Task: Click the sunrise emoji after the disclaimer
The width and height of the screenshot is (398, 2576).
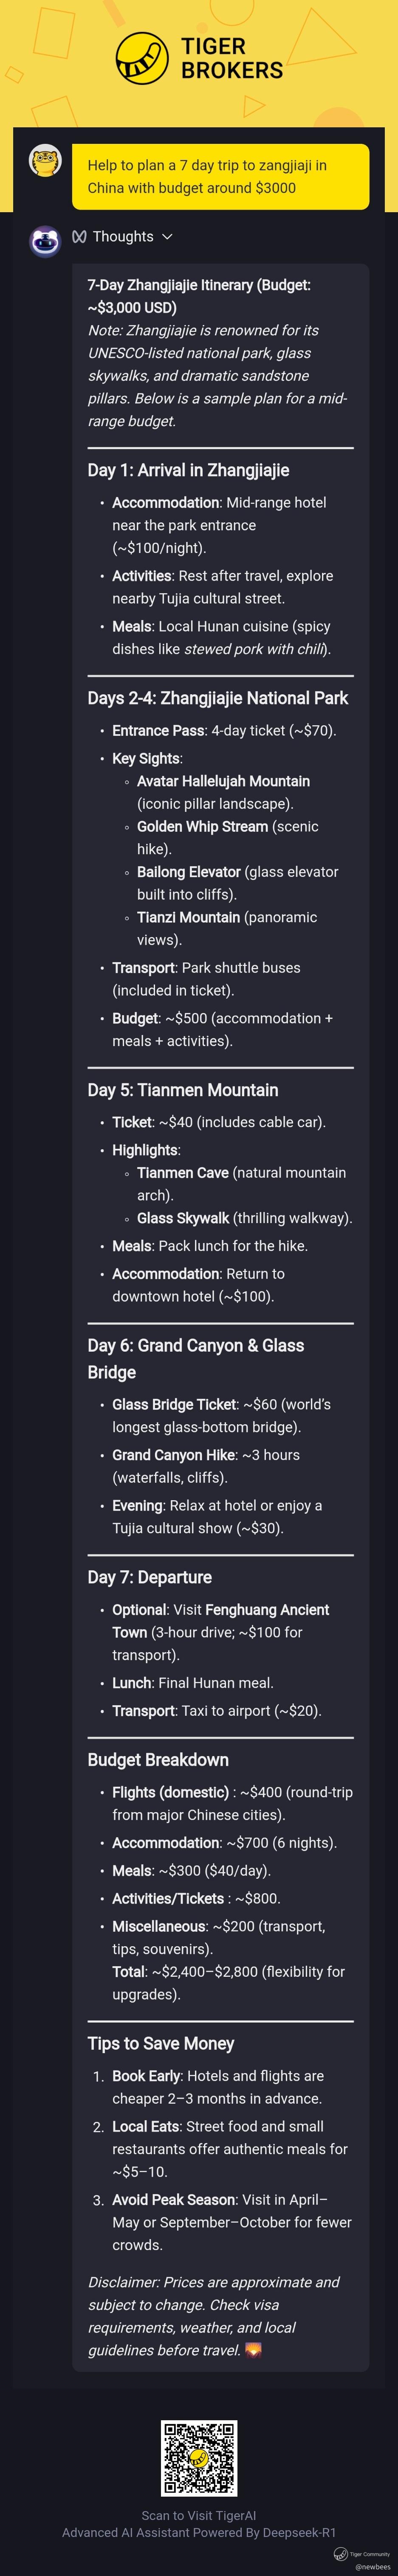Action: point(253,2350)
